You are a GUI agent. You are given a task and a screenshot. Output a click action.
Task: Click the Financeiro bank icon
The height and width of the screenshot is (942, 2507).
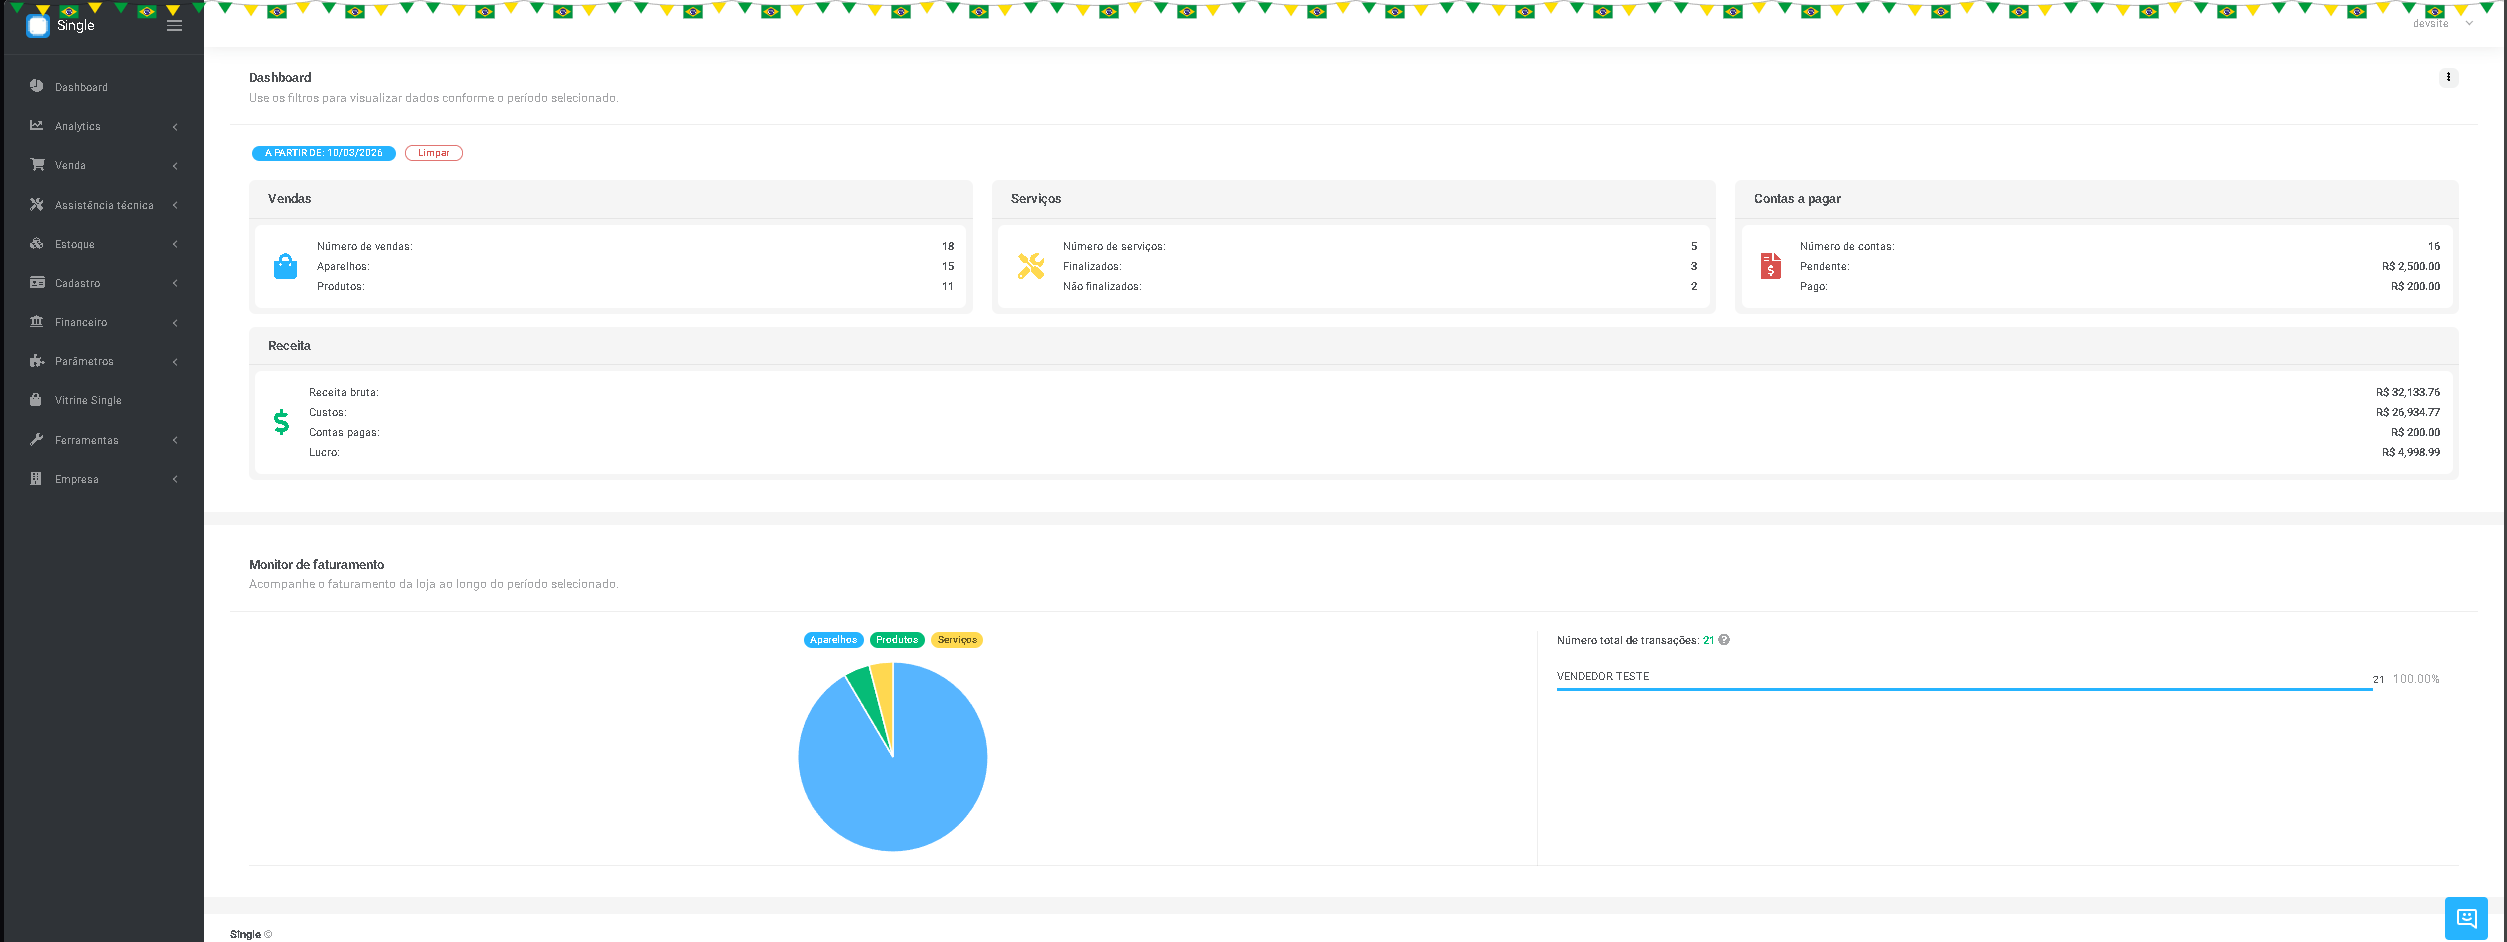[x=37, y=321]
